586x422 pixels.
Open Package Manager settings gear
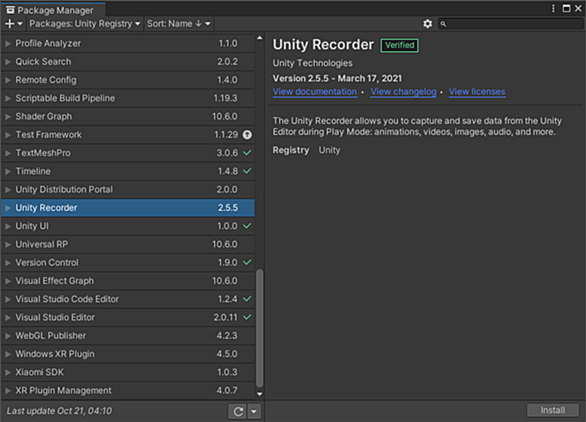428,24
